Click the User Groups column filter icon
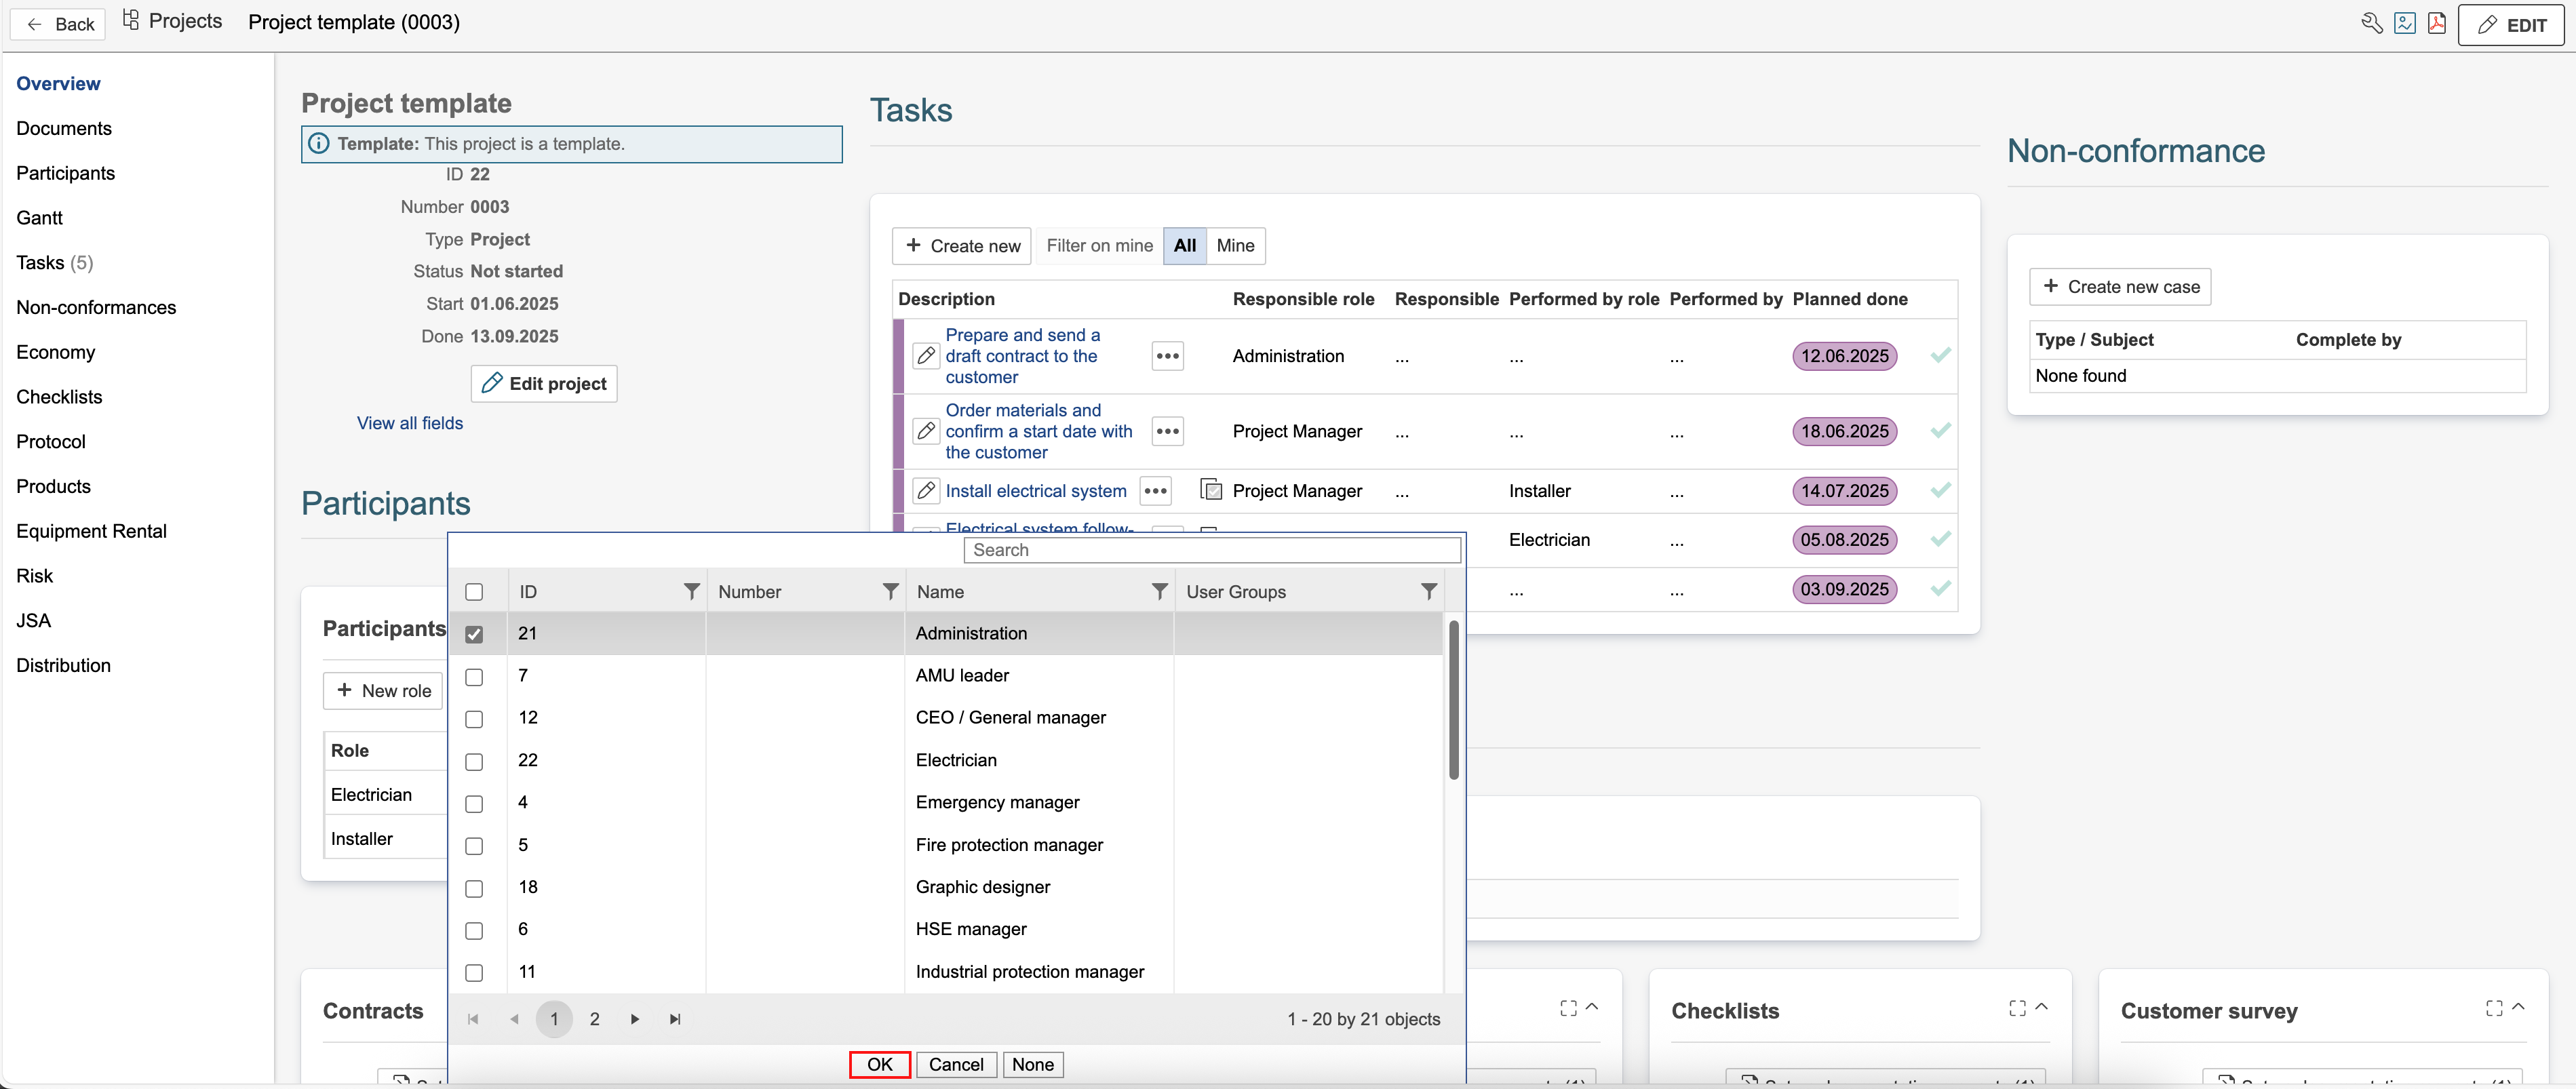2576x1089 pixels. 1429,592
